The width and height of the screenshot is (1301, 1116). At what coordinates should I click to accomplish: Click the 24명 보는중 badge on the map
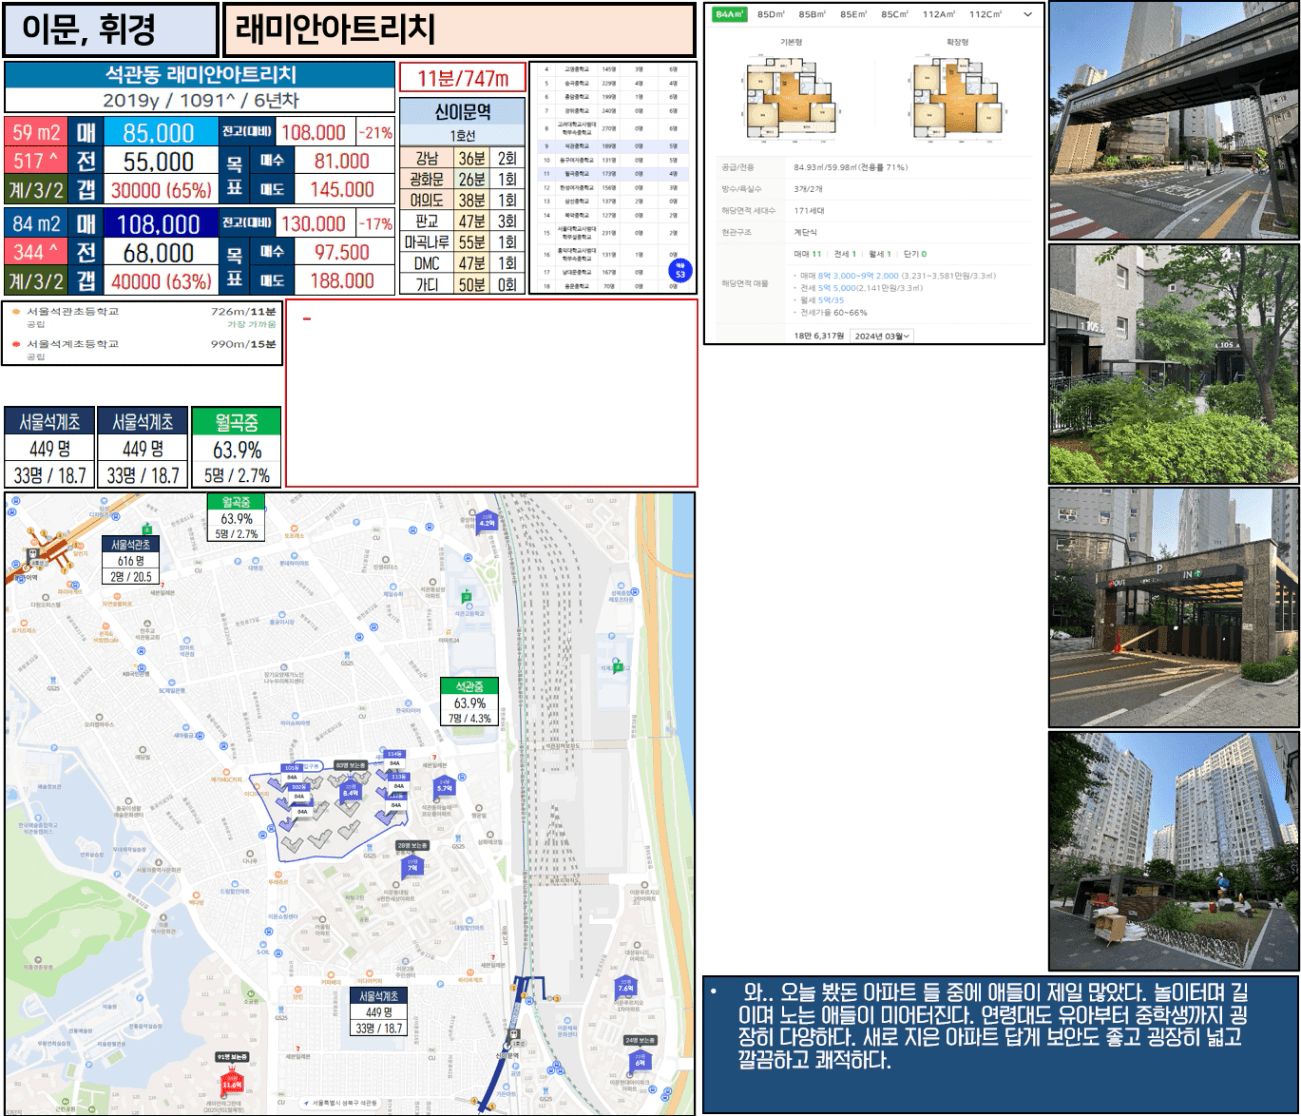(640, 1040)
